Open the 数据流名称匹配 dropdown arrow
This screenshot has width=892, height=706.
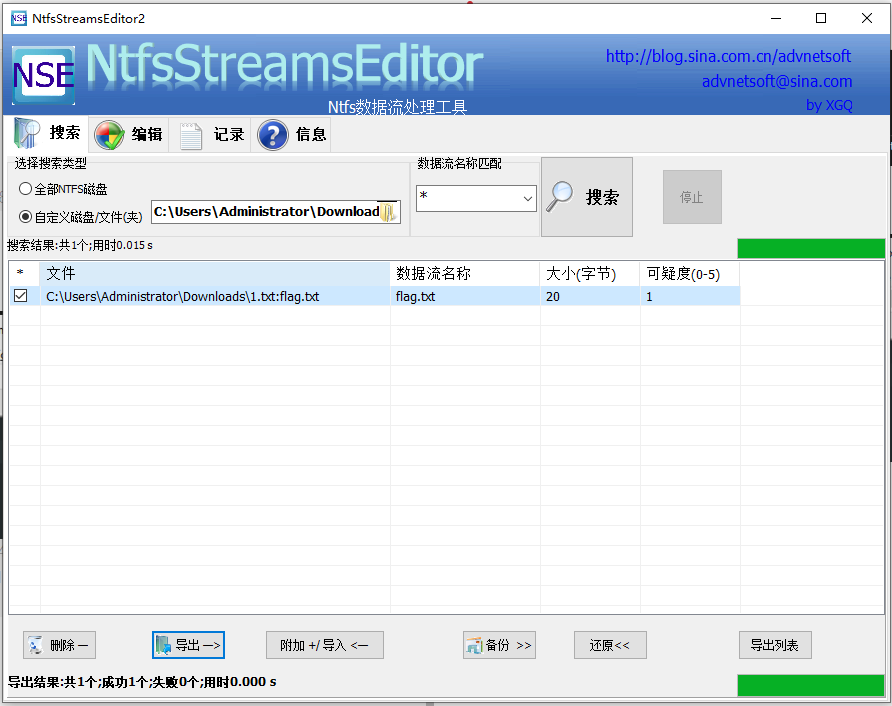click(527, 199)
